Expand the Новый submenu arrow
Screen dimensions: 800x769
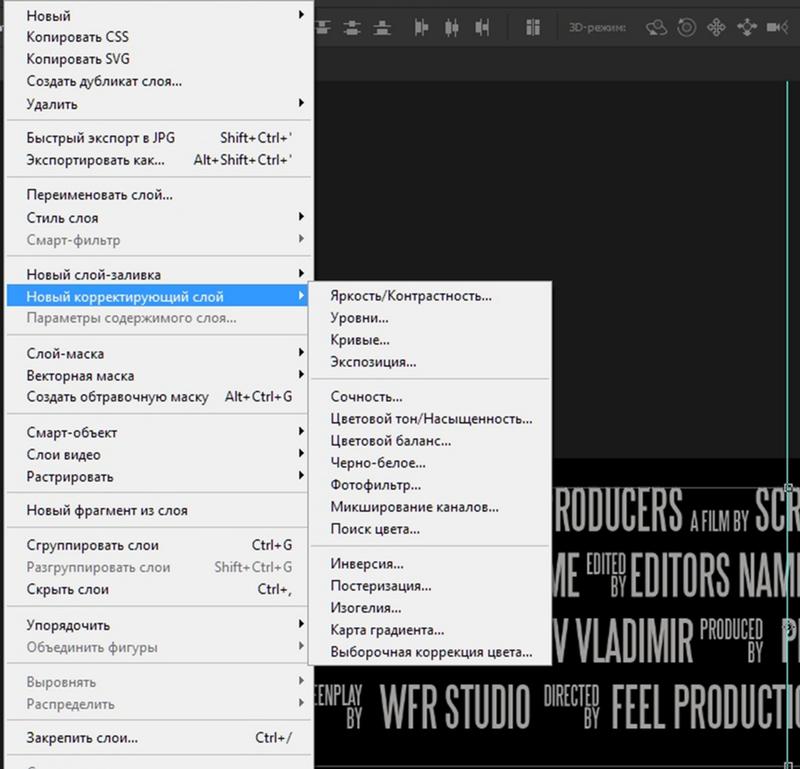tap(301, 15)
